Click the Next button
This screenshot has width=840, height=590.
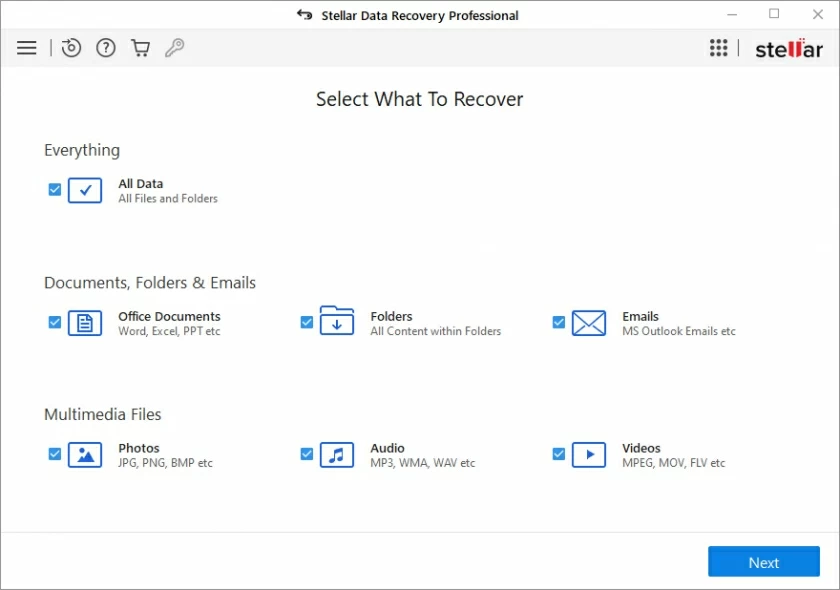tap(763, 561)
